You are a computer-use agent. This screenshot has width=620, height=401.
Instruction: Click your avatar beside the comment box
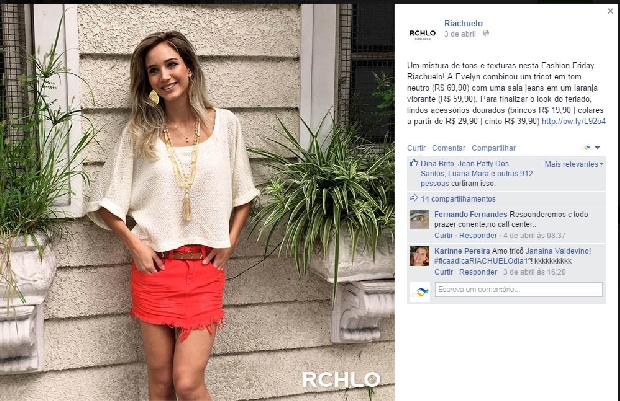click(x=420, y=292)
